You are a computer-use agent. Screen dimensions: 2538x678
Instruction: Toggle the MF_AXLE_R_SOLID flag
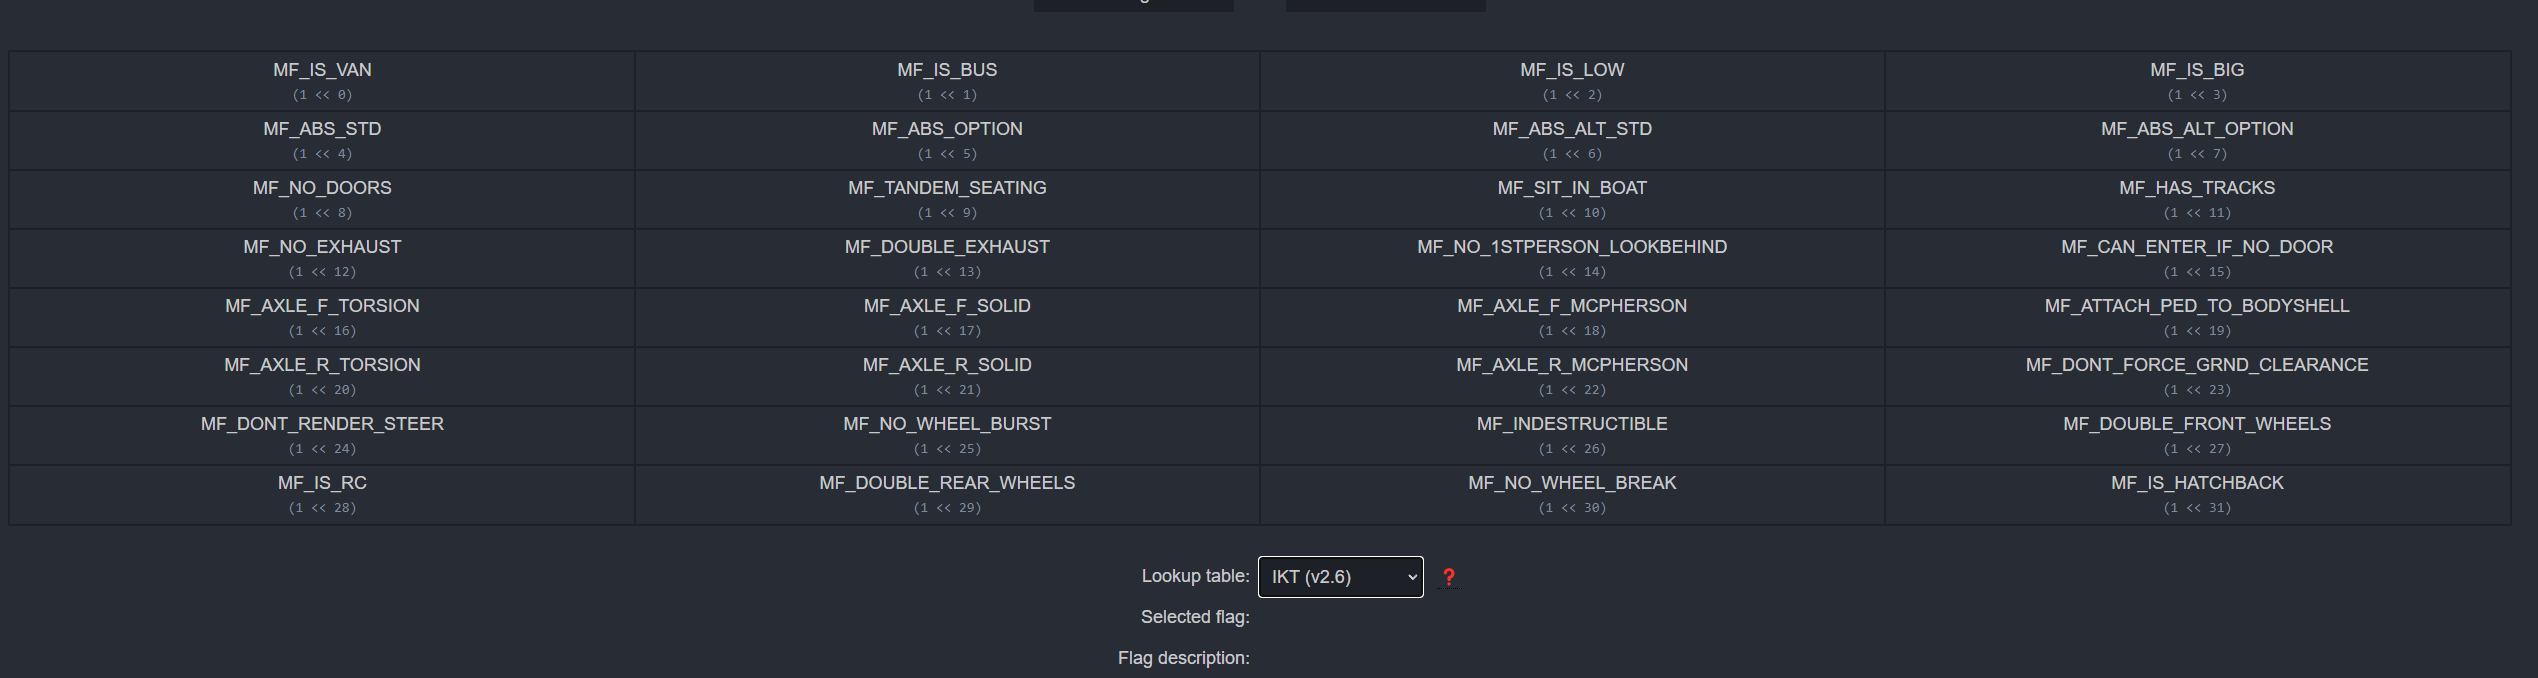point(947,376)
